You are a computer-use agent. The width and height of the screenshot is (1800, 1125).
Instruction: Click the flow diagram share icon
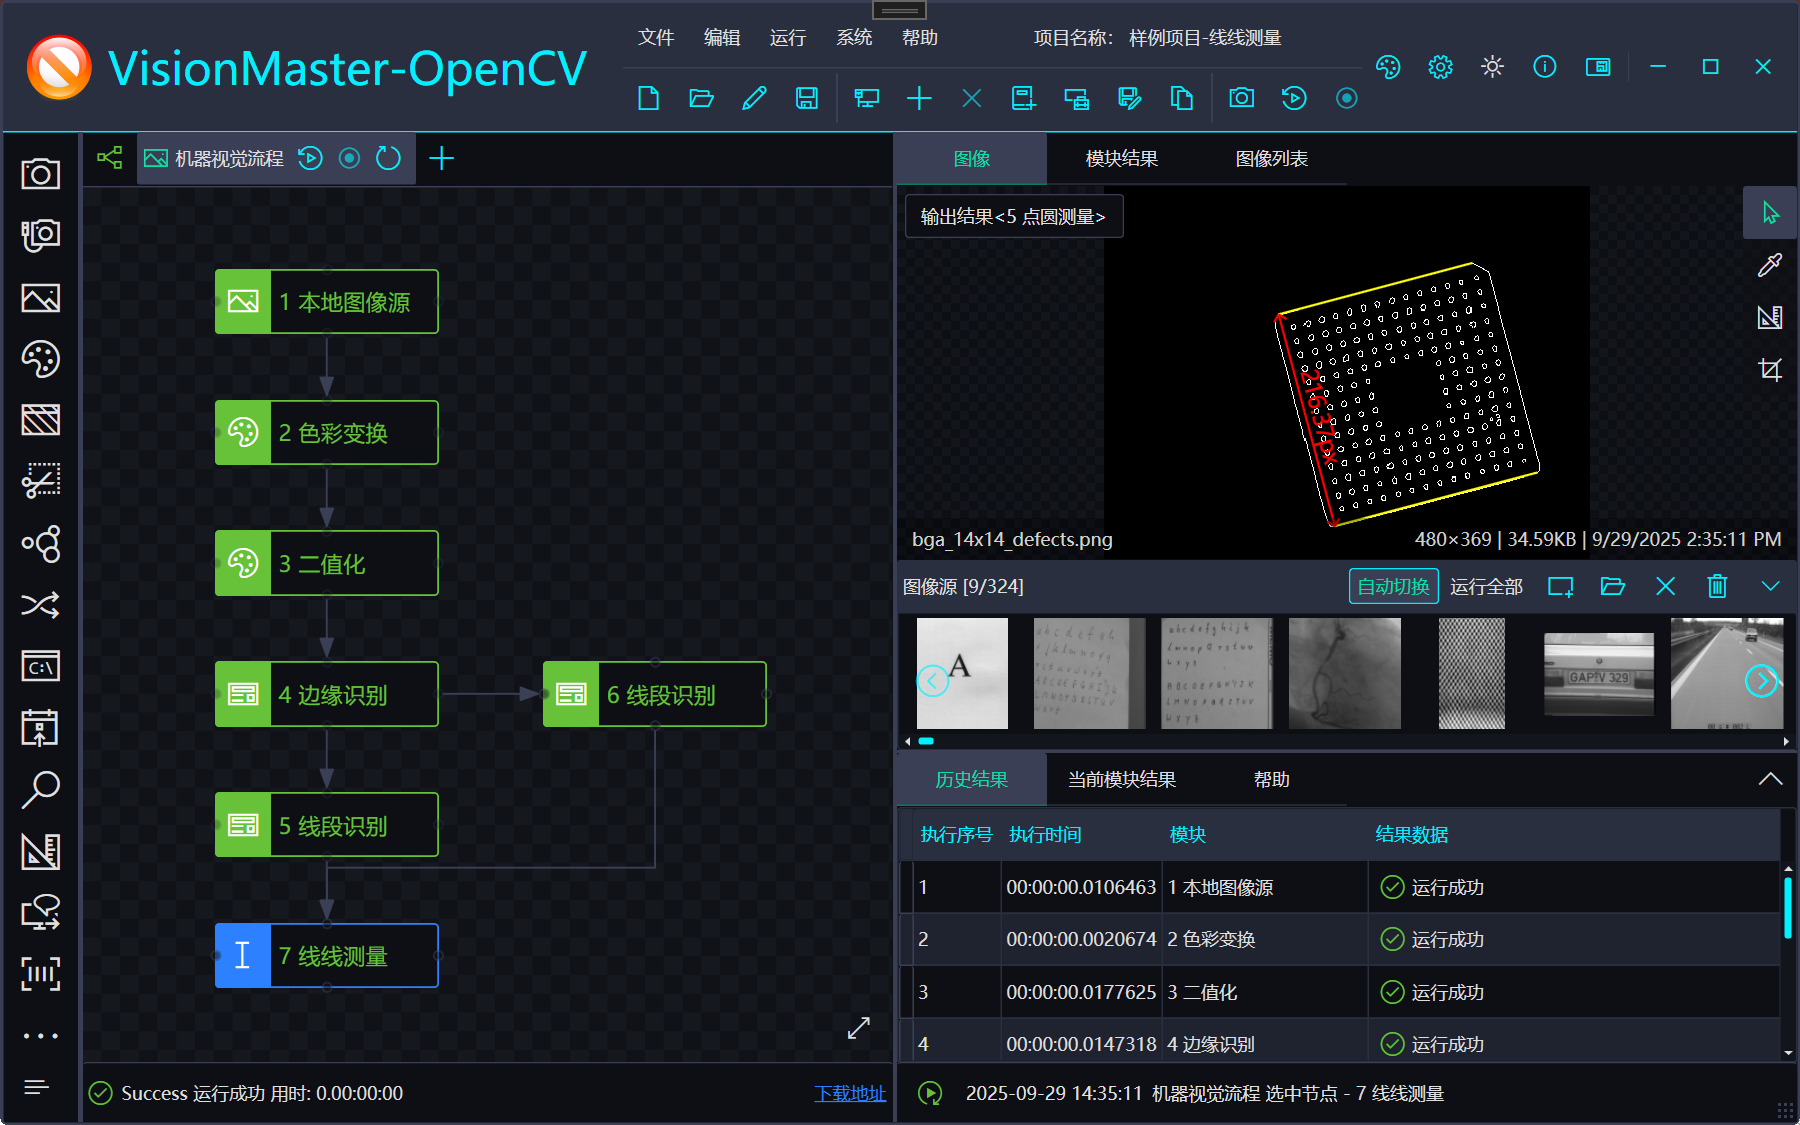point(110,158)
